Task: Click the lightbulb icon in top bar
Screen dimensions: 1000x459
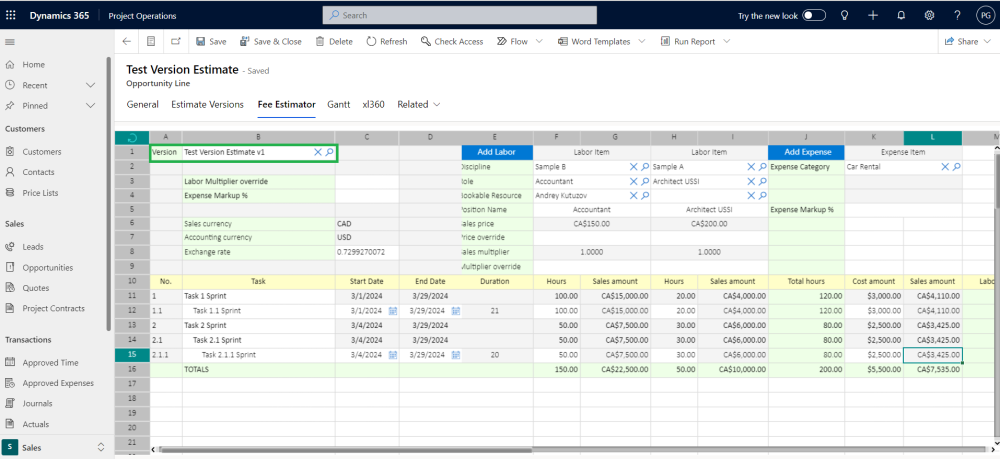Action: [x=845, y=16]
